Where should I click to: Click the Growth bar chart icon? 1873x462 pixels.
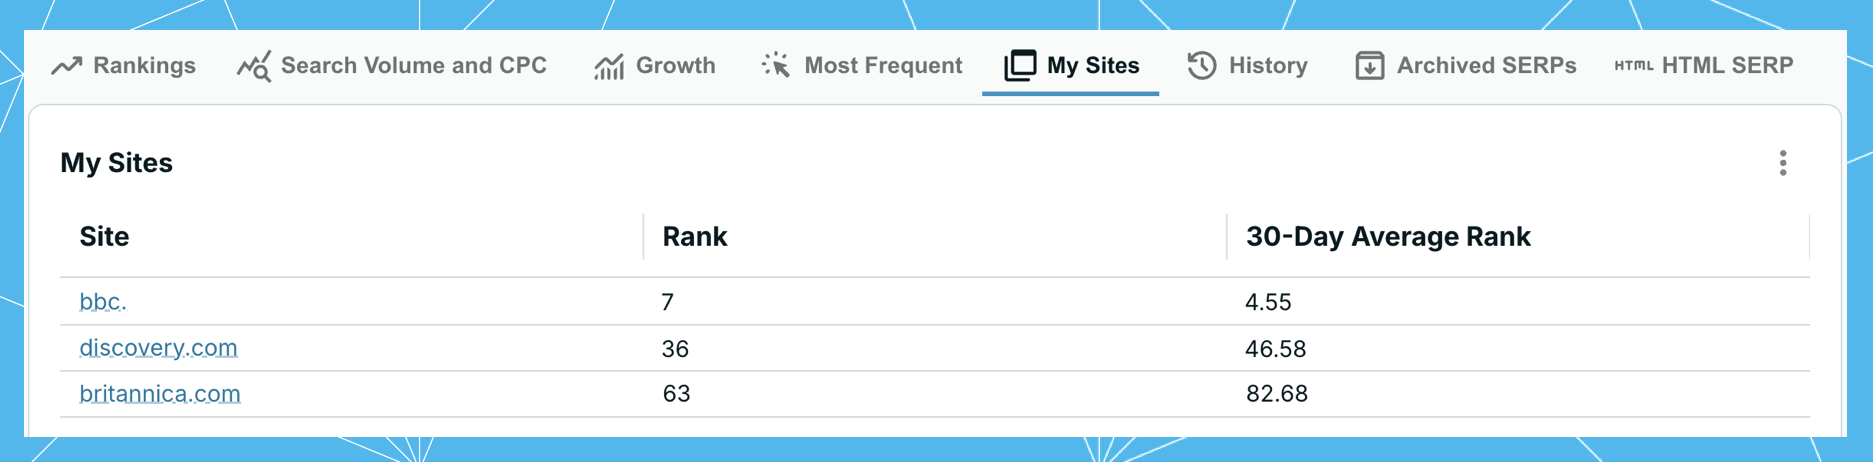(x=609, y=66)
